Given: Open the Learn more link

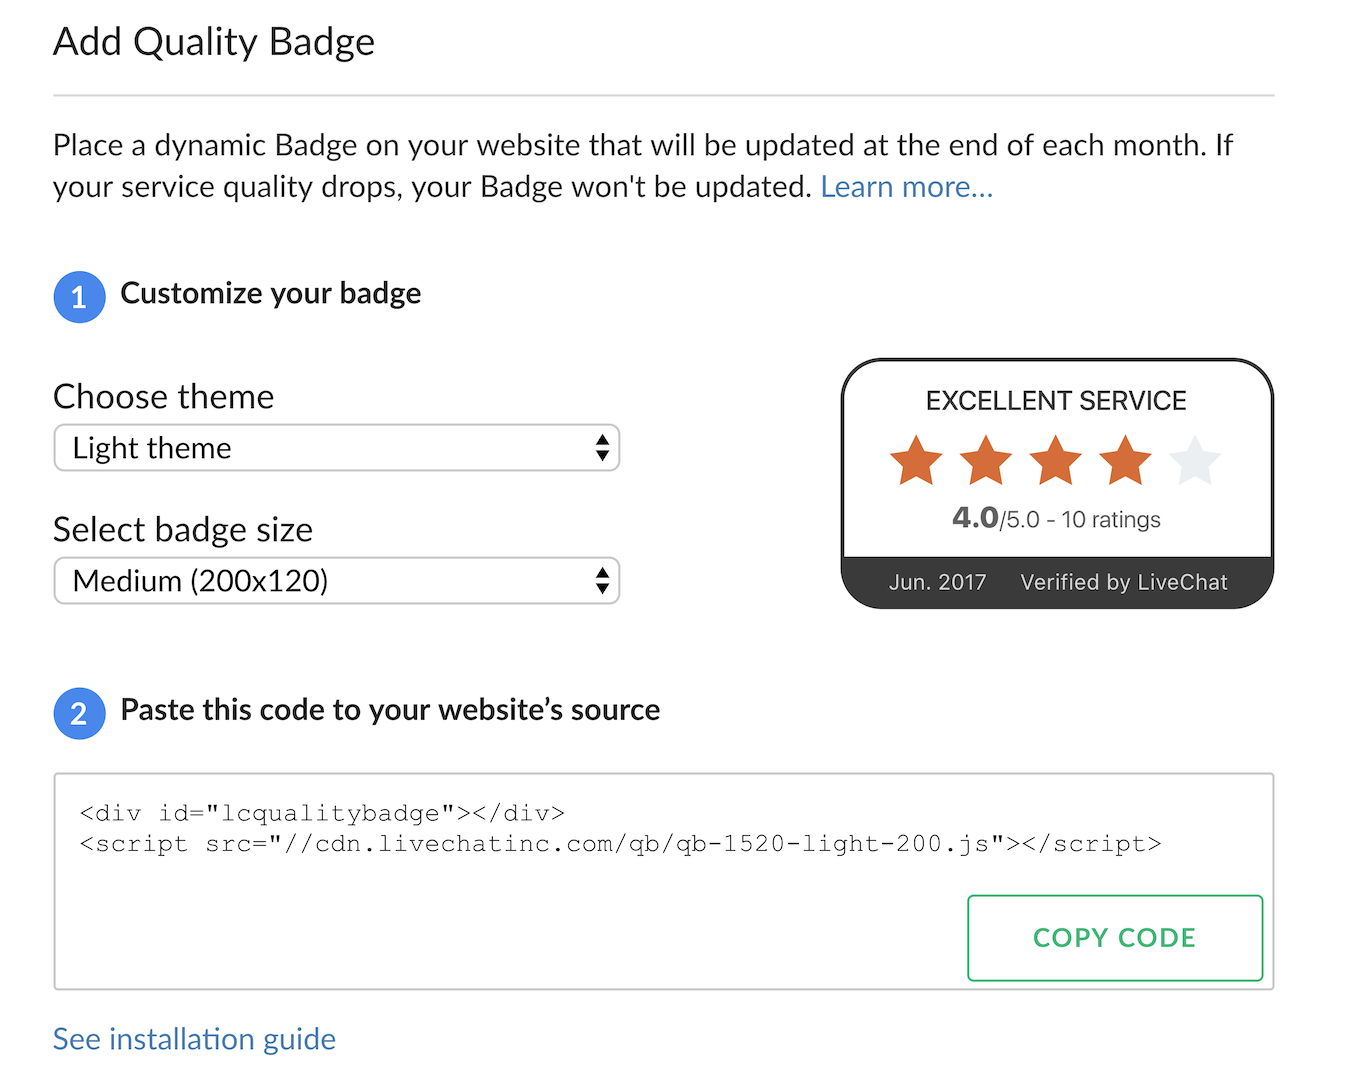Looking at the screenshot, I should pos(907,187).
